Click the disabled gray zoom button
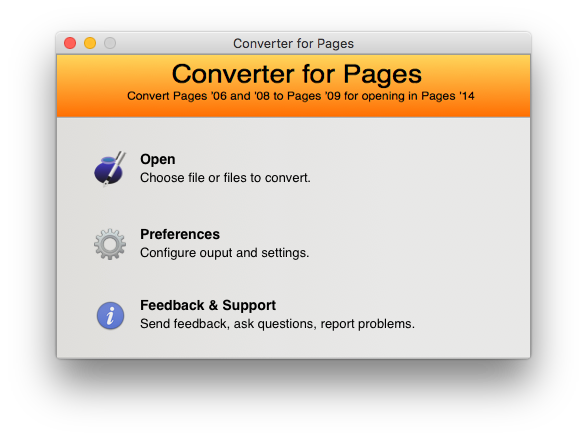 (x=110, y=43)
